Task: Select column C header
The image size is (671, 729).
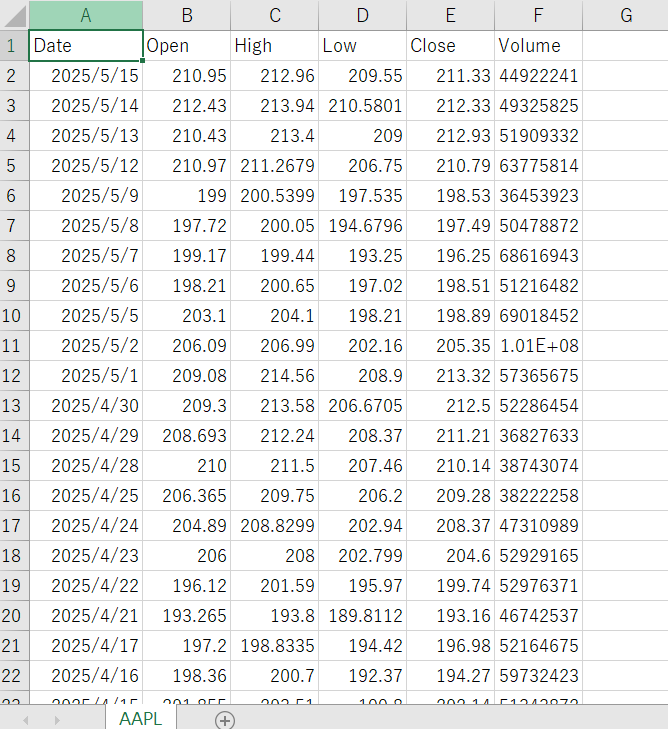Action: [x=274, y=15]
